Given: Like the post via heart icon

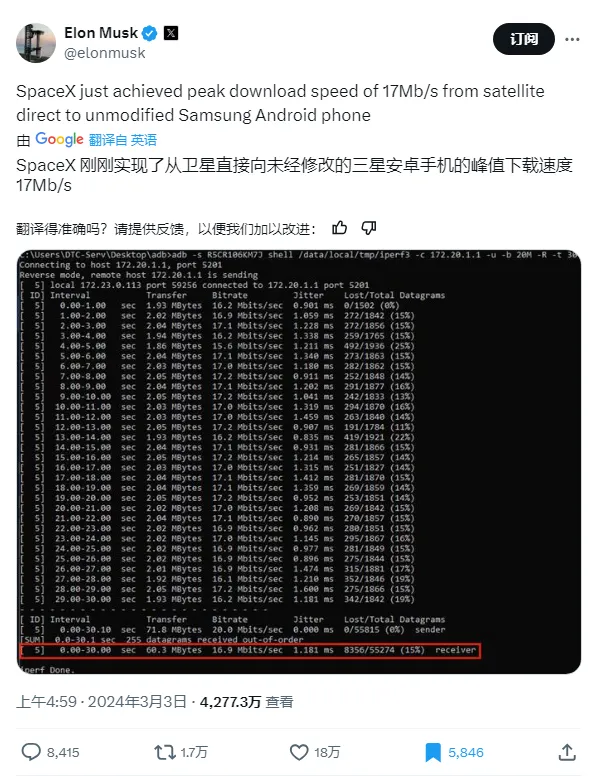Looking at the screenshot, I should (x=299, y=752).
